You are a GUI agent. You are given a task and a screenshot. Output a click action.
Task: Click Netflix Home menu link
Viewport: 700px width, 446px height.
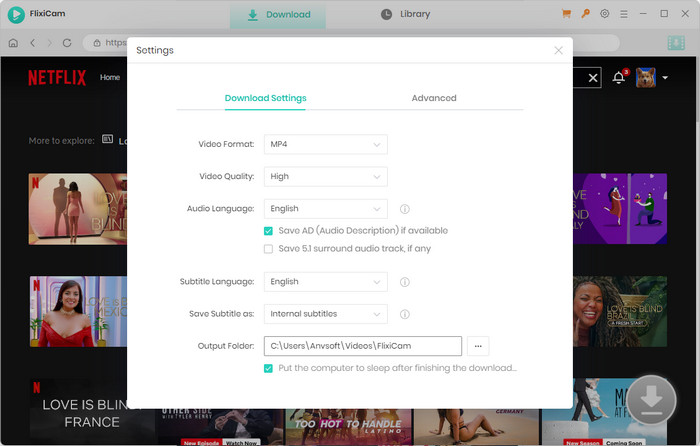pyautogui.click(x=110, y=78)
